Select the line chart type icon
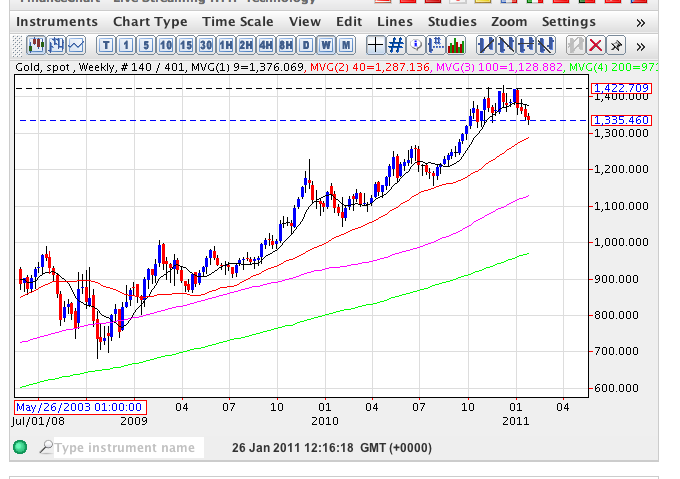Viewport: 680px width, 479px height. [x=76, y=45]
